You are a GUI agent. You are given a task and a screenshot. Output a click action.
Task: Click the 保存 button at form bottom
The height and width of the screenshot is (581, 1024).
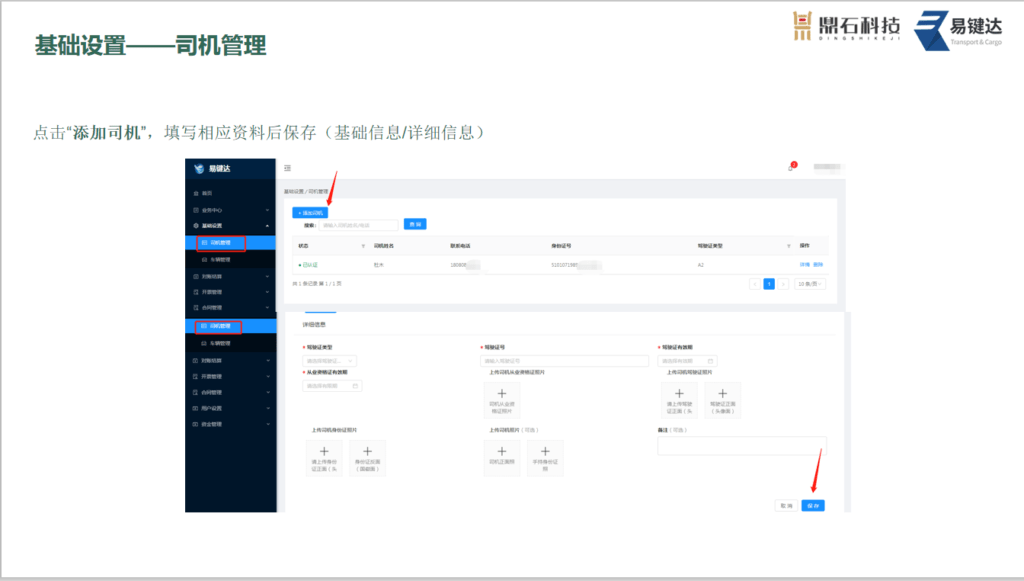pos(813,506)
